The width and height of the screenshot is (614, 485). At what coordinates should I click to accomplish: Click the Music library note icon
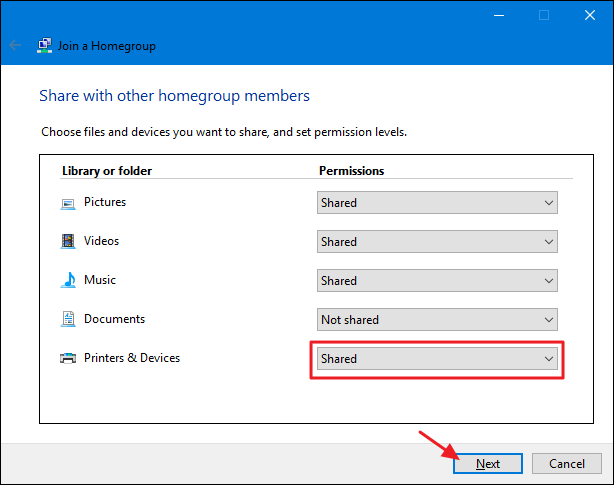click(68, 280)
